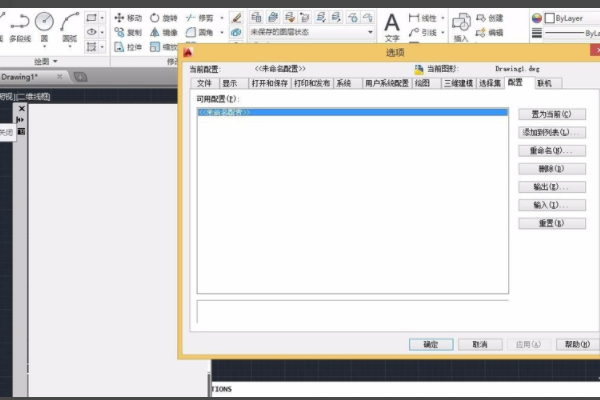Open the Text (文字) annotation tool

pyautogui.click(x=392, y=27)
